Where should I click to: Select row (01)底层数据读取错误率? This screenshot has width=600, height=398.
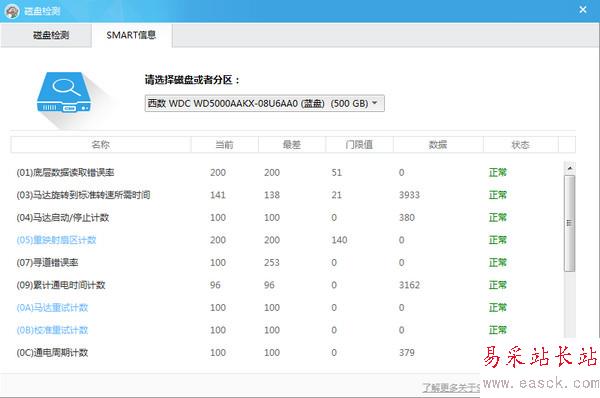tap(287, 173)
